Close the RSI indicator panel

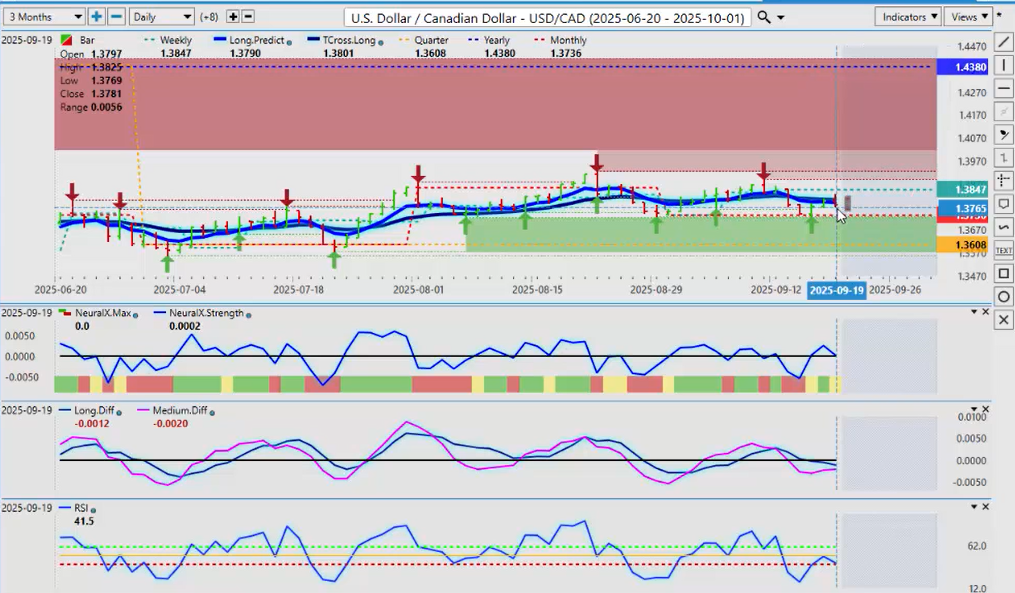click(x=986, y=506)
